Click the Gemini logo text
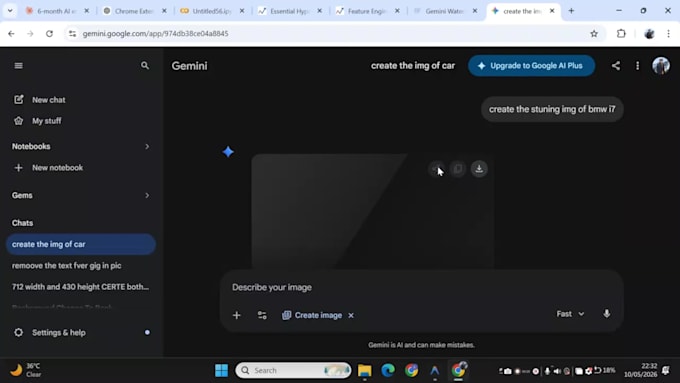 (x=190, y=66)
